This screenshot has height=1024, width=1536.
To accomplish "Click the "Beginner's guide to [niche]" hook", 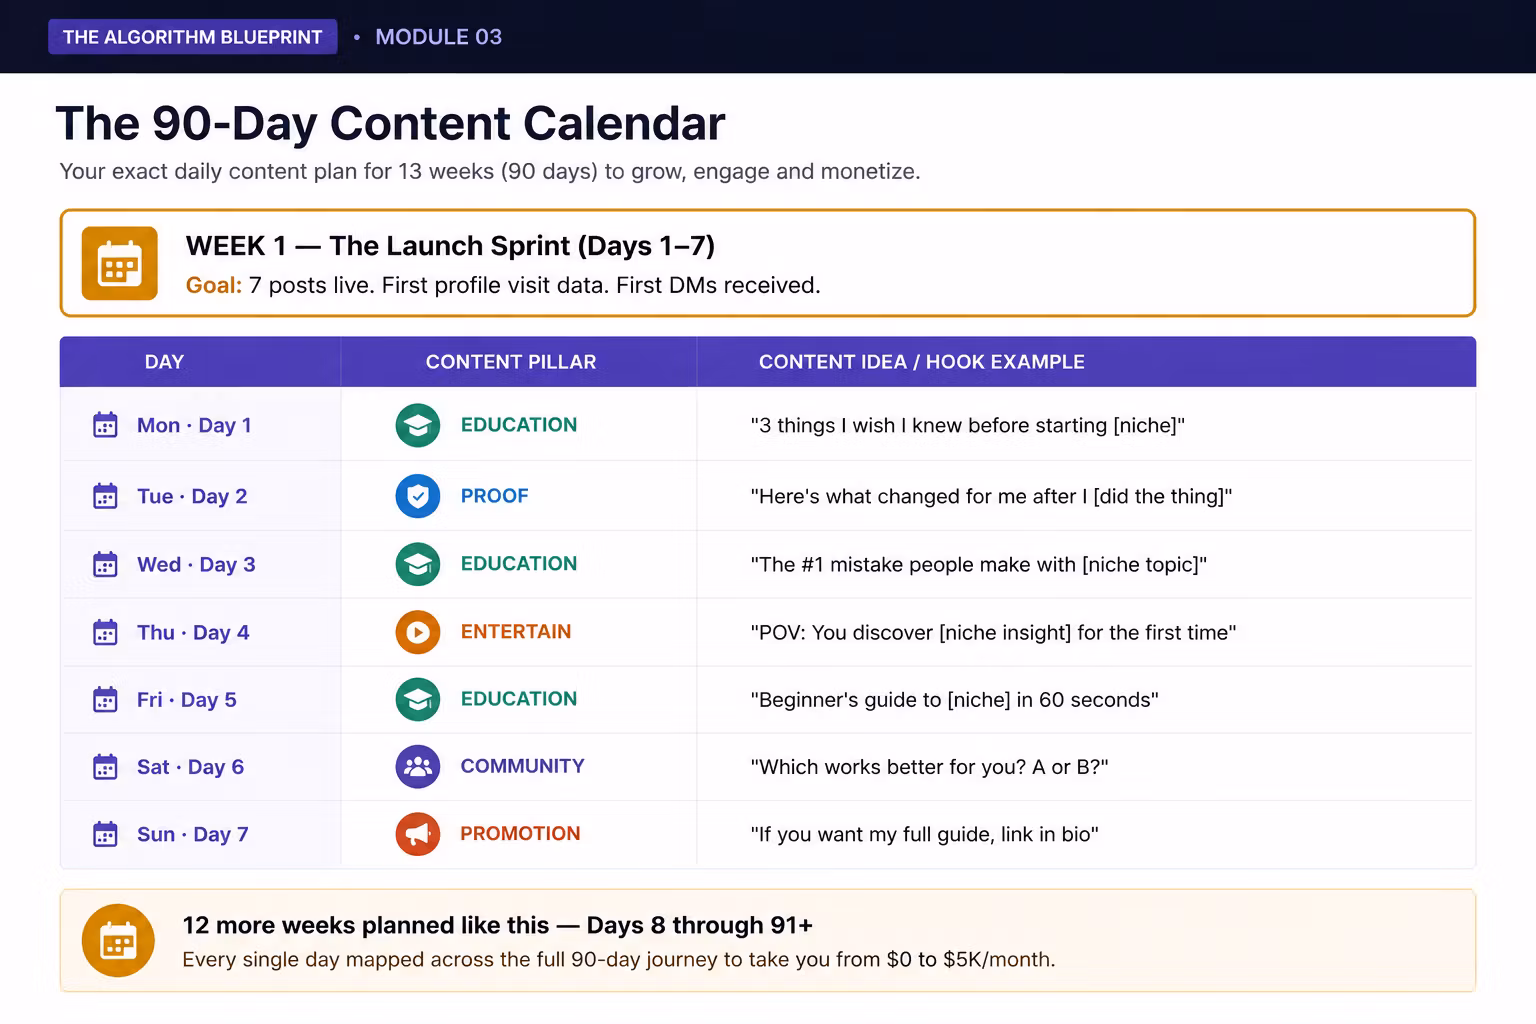I will pos(955,699).
